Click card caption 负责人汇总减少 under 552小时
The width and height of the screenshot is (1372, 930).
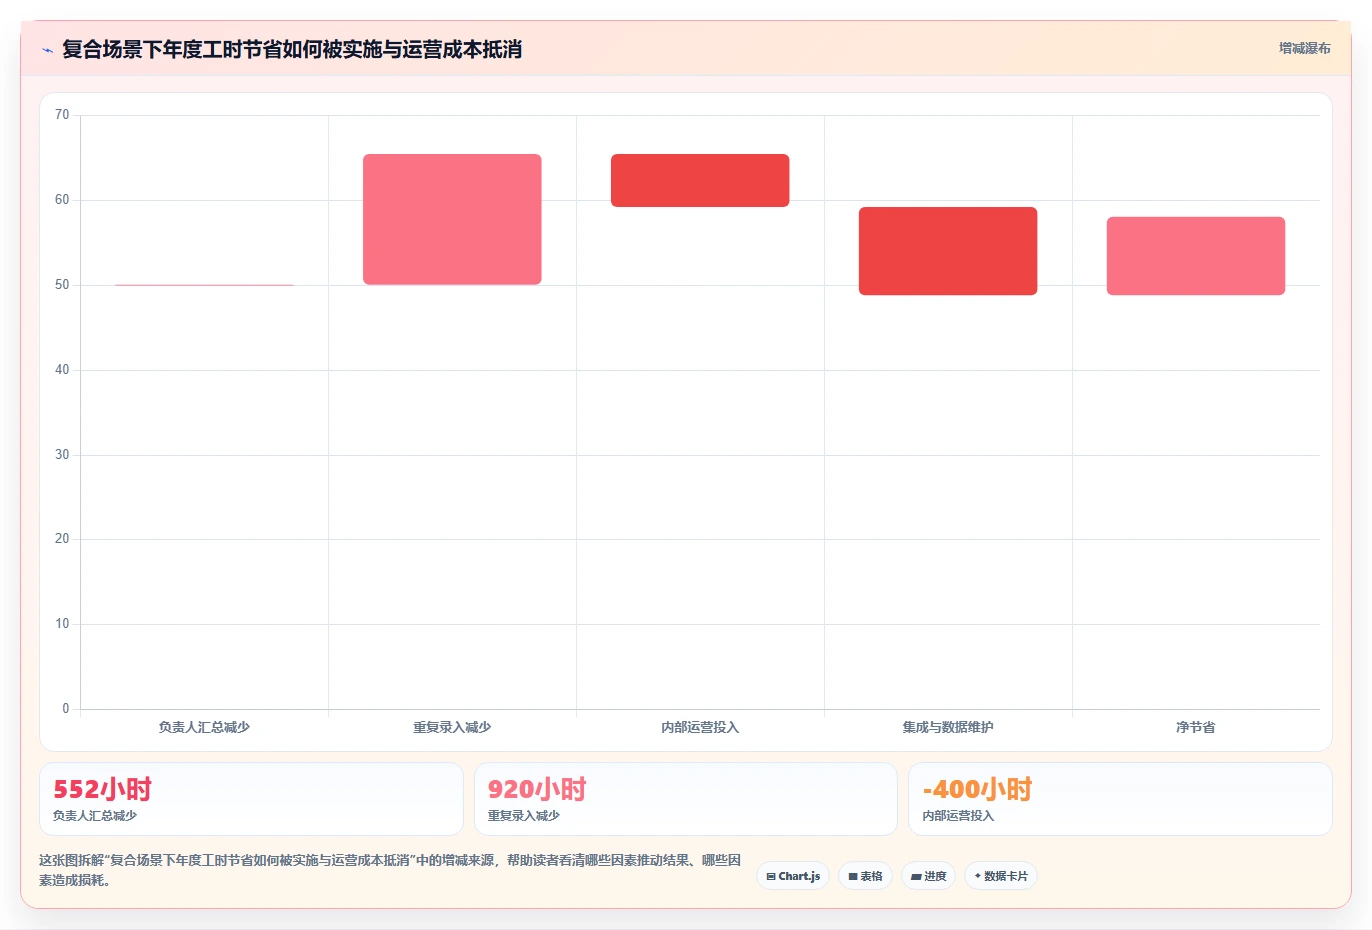pyautogui.click(x=95, y=816)
